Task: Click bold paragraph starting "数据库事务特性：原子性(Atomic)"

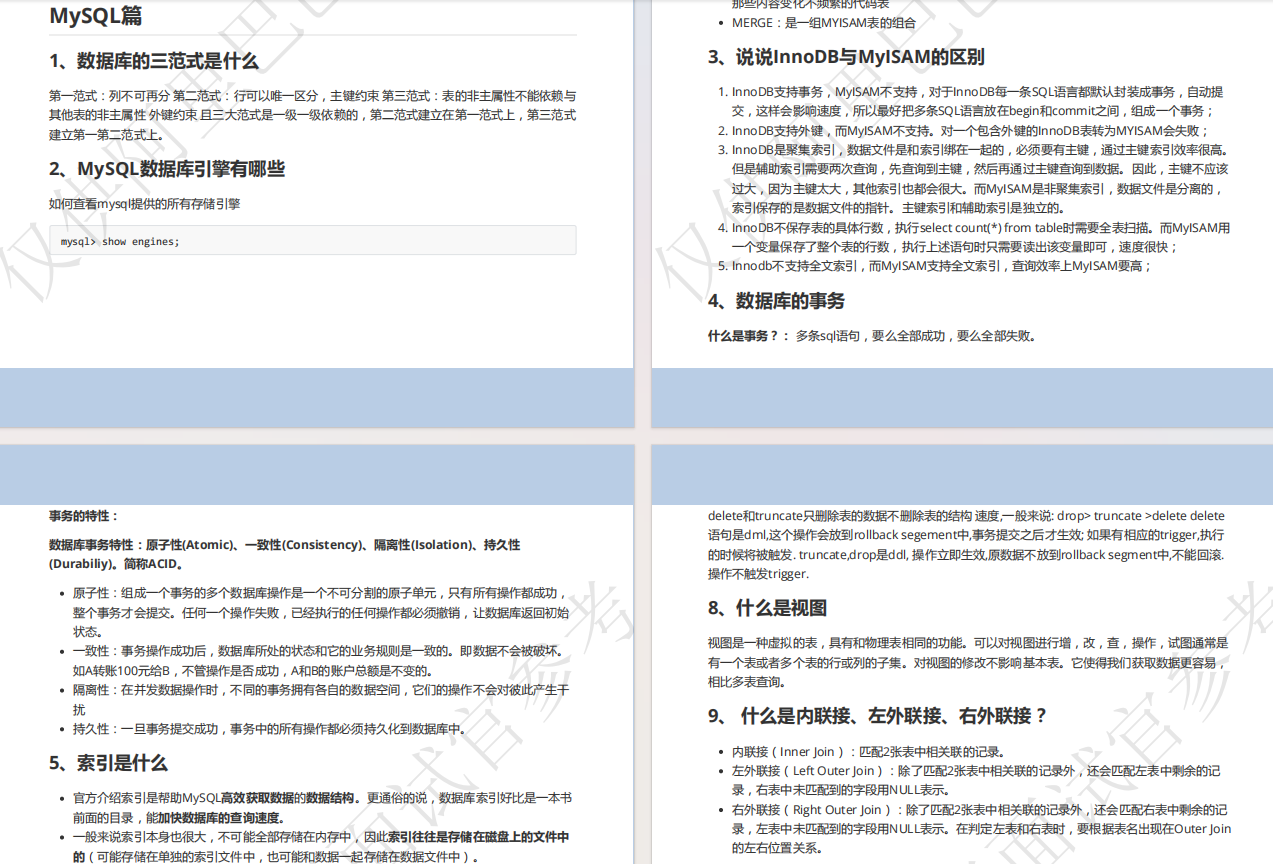Action: pos(285,554)
